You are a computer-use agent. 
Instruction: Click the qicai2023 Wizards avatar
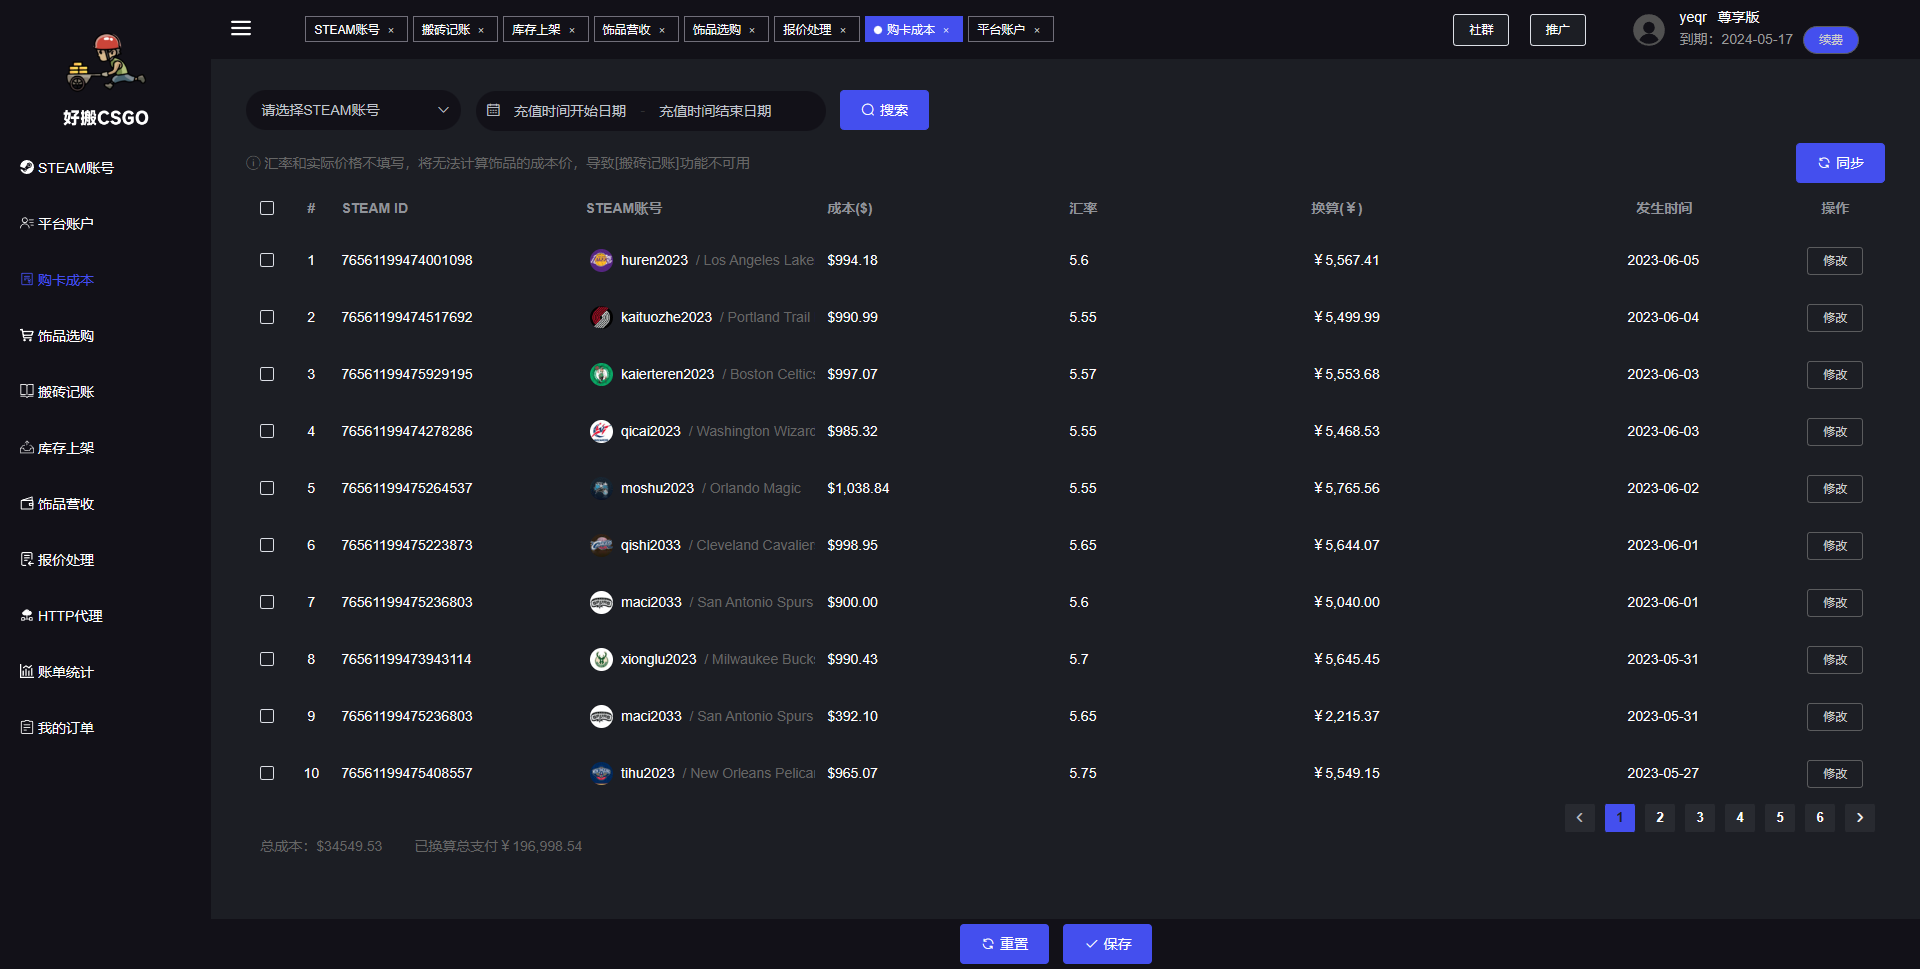[601, 431]
